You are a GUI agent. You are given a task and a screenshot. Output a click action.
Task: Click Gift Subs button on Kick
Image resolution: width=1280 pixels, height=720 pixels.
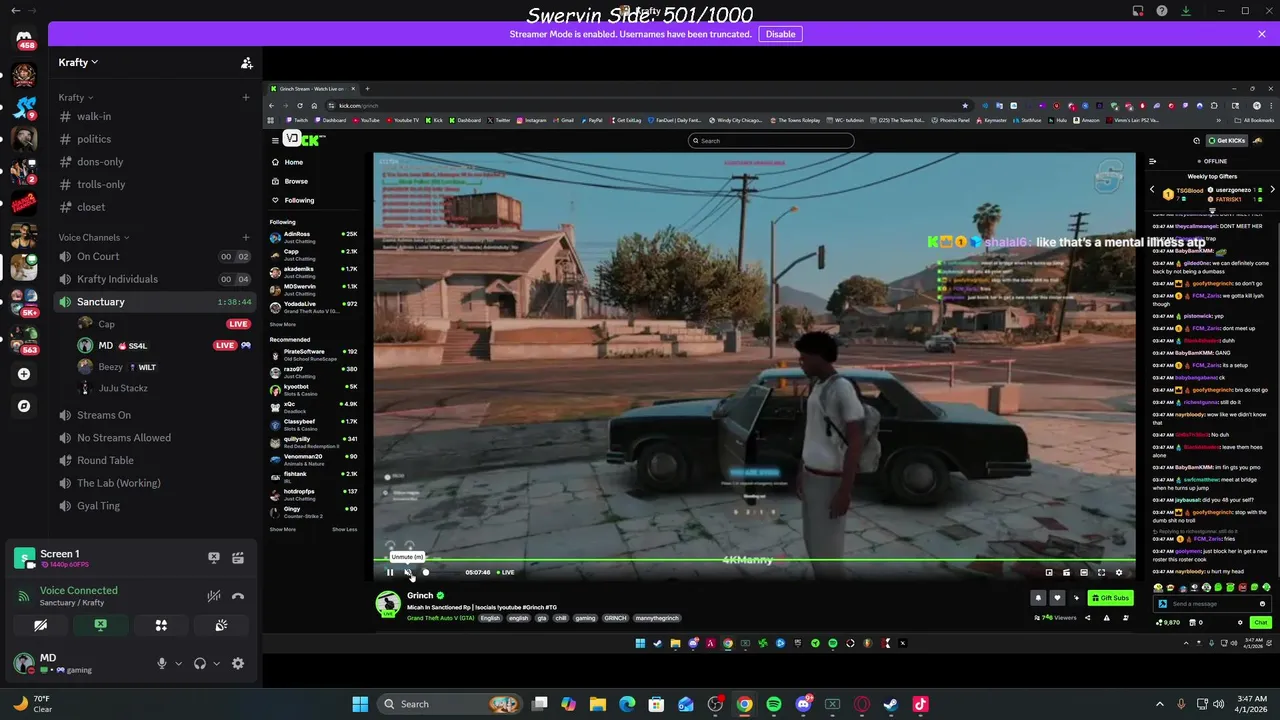coord(1110,598)
